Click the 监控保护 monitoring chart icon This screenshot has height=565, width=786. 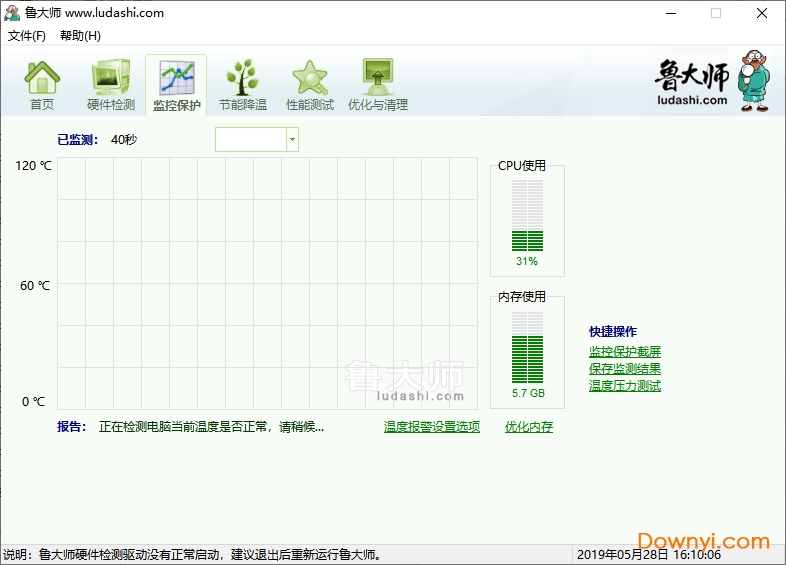click(176, 78)
